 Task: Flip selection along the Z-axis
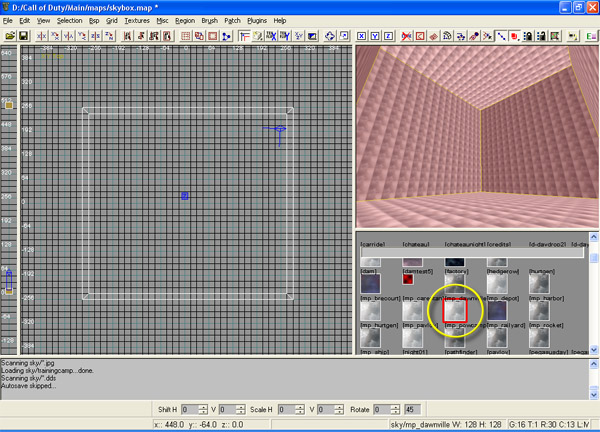95,36
